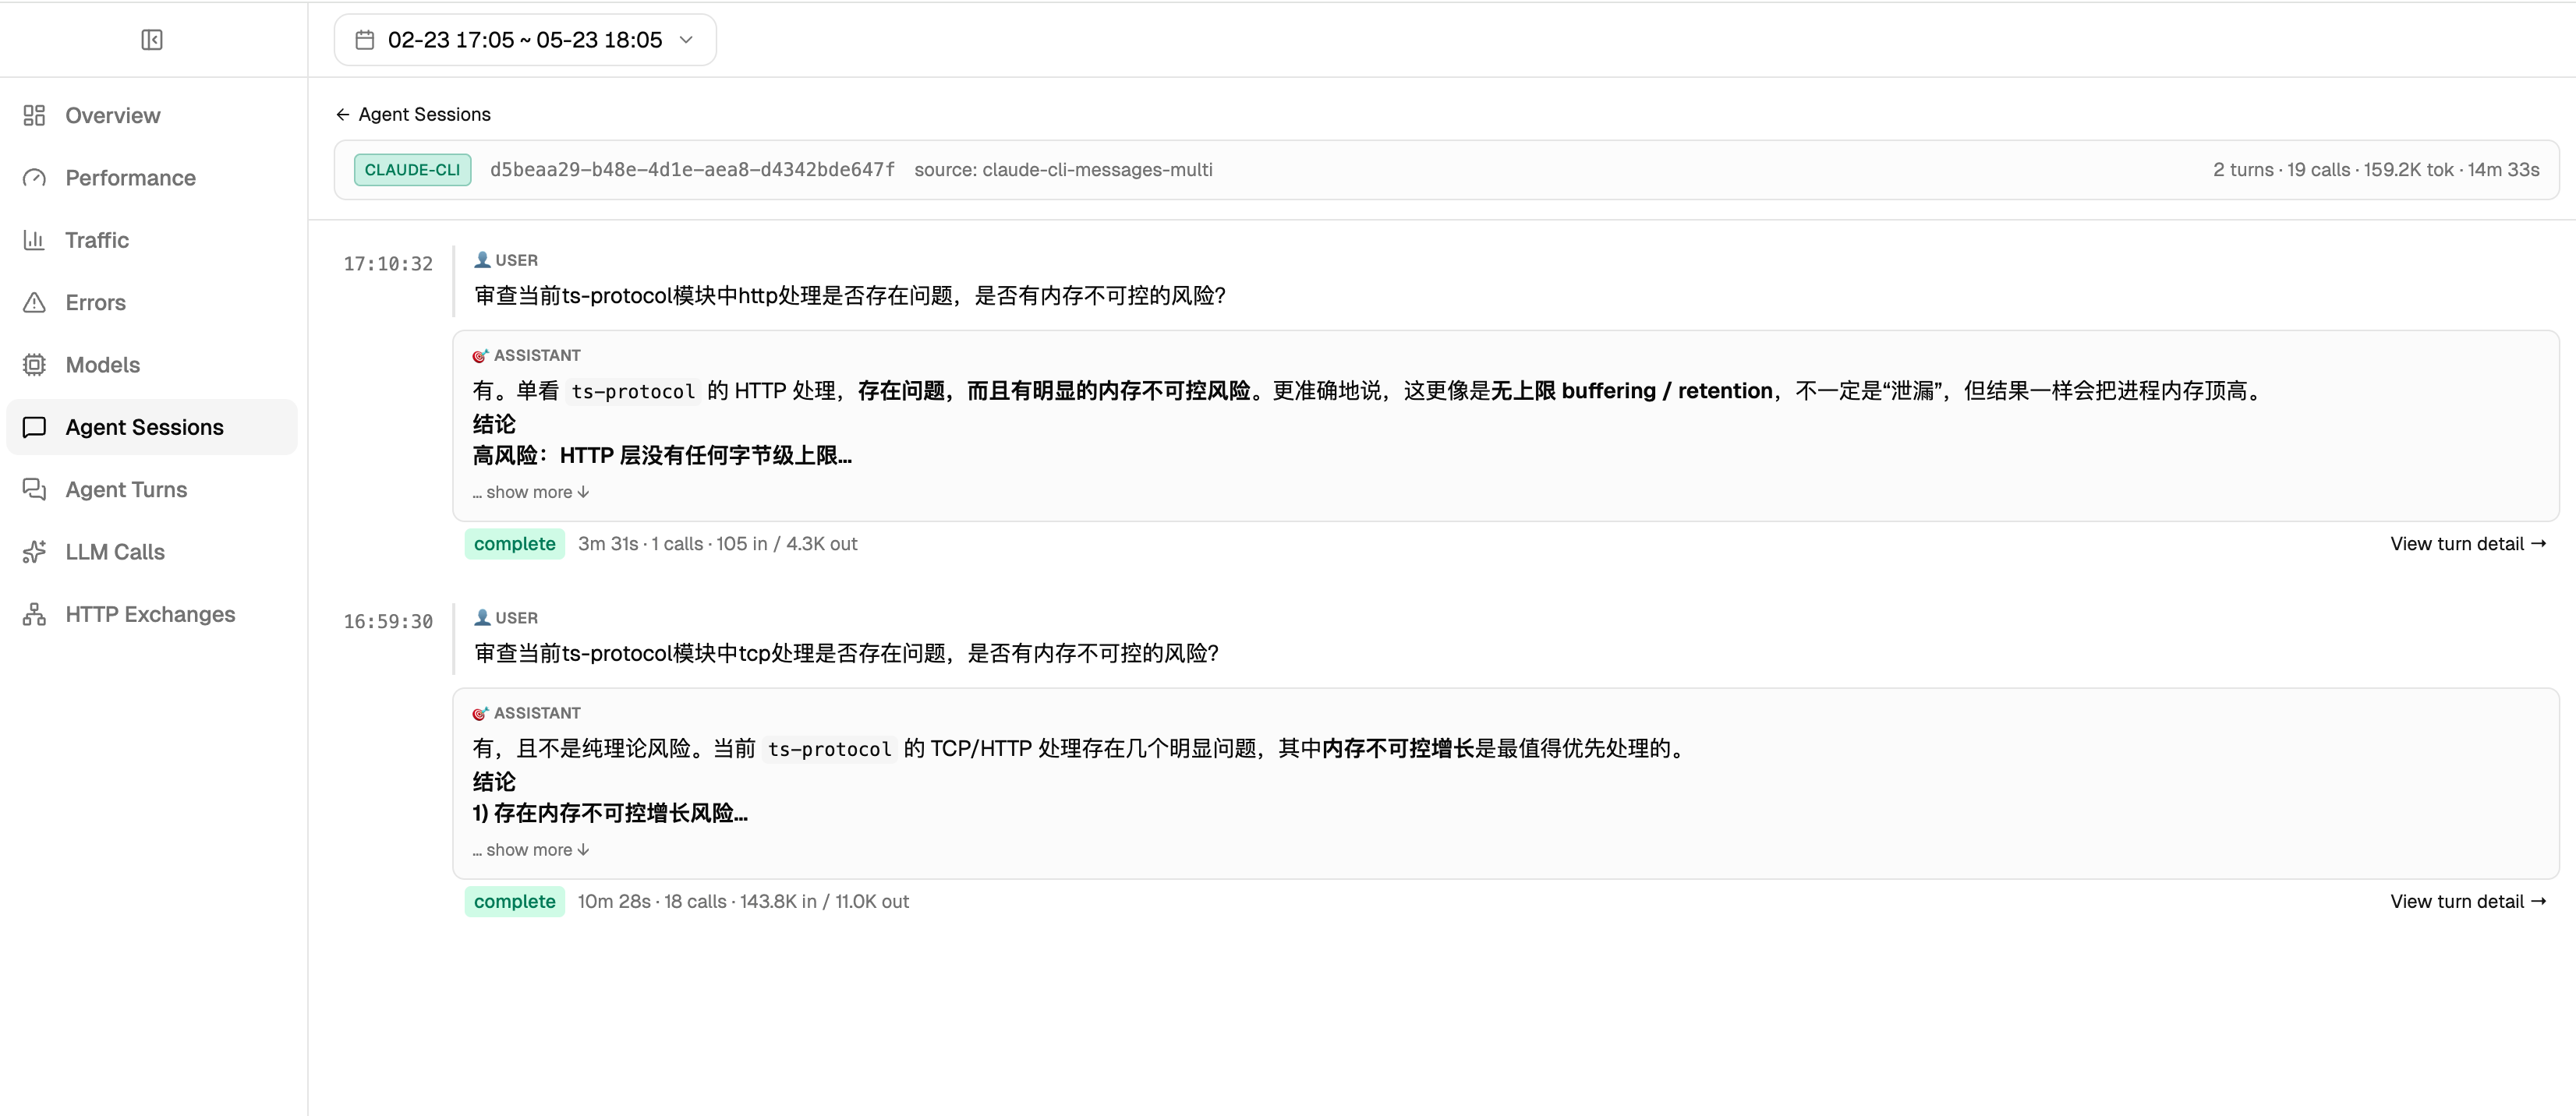The height and width of the screenshot is (1116, 2576).
Task: Click the 1) 存在内存不可控增长风险 line
Action: pos(610,814)
